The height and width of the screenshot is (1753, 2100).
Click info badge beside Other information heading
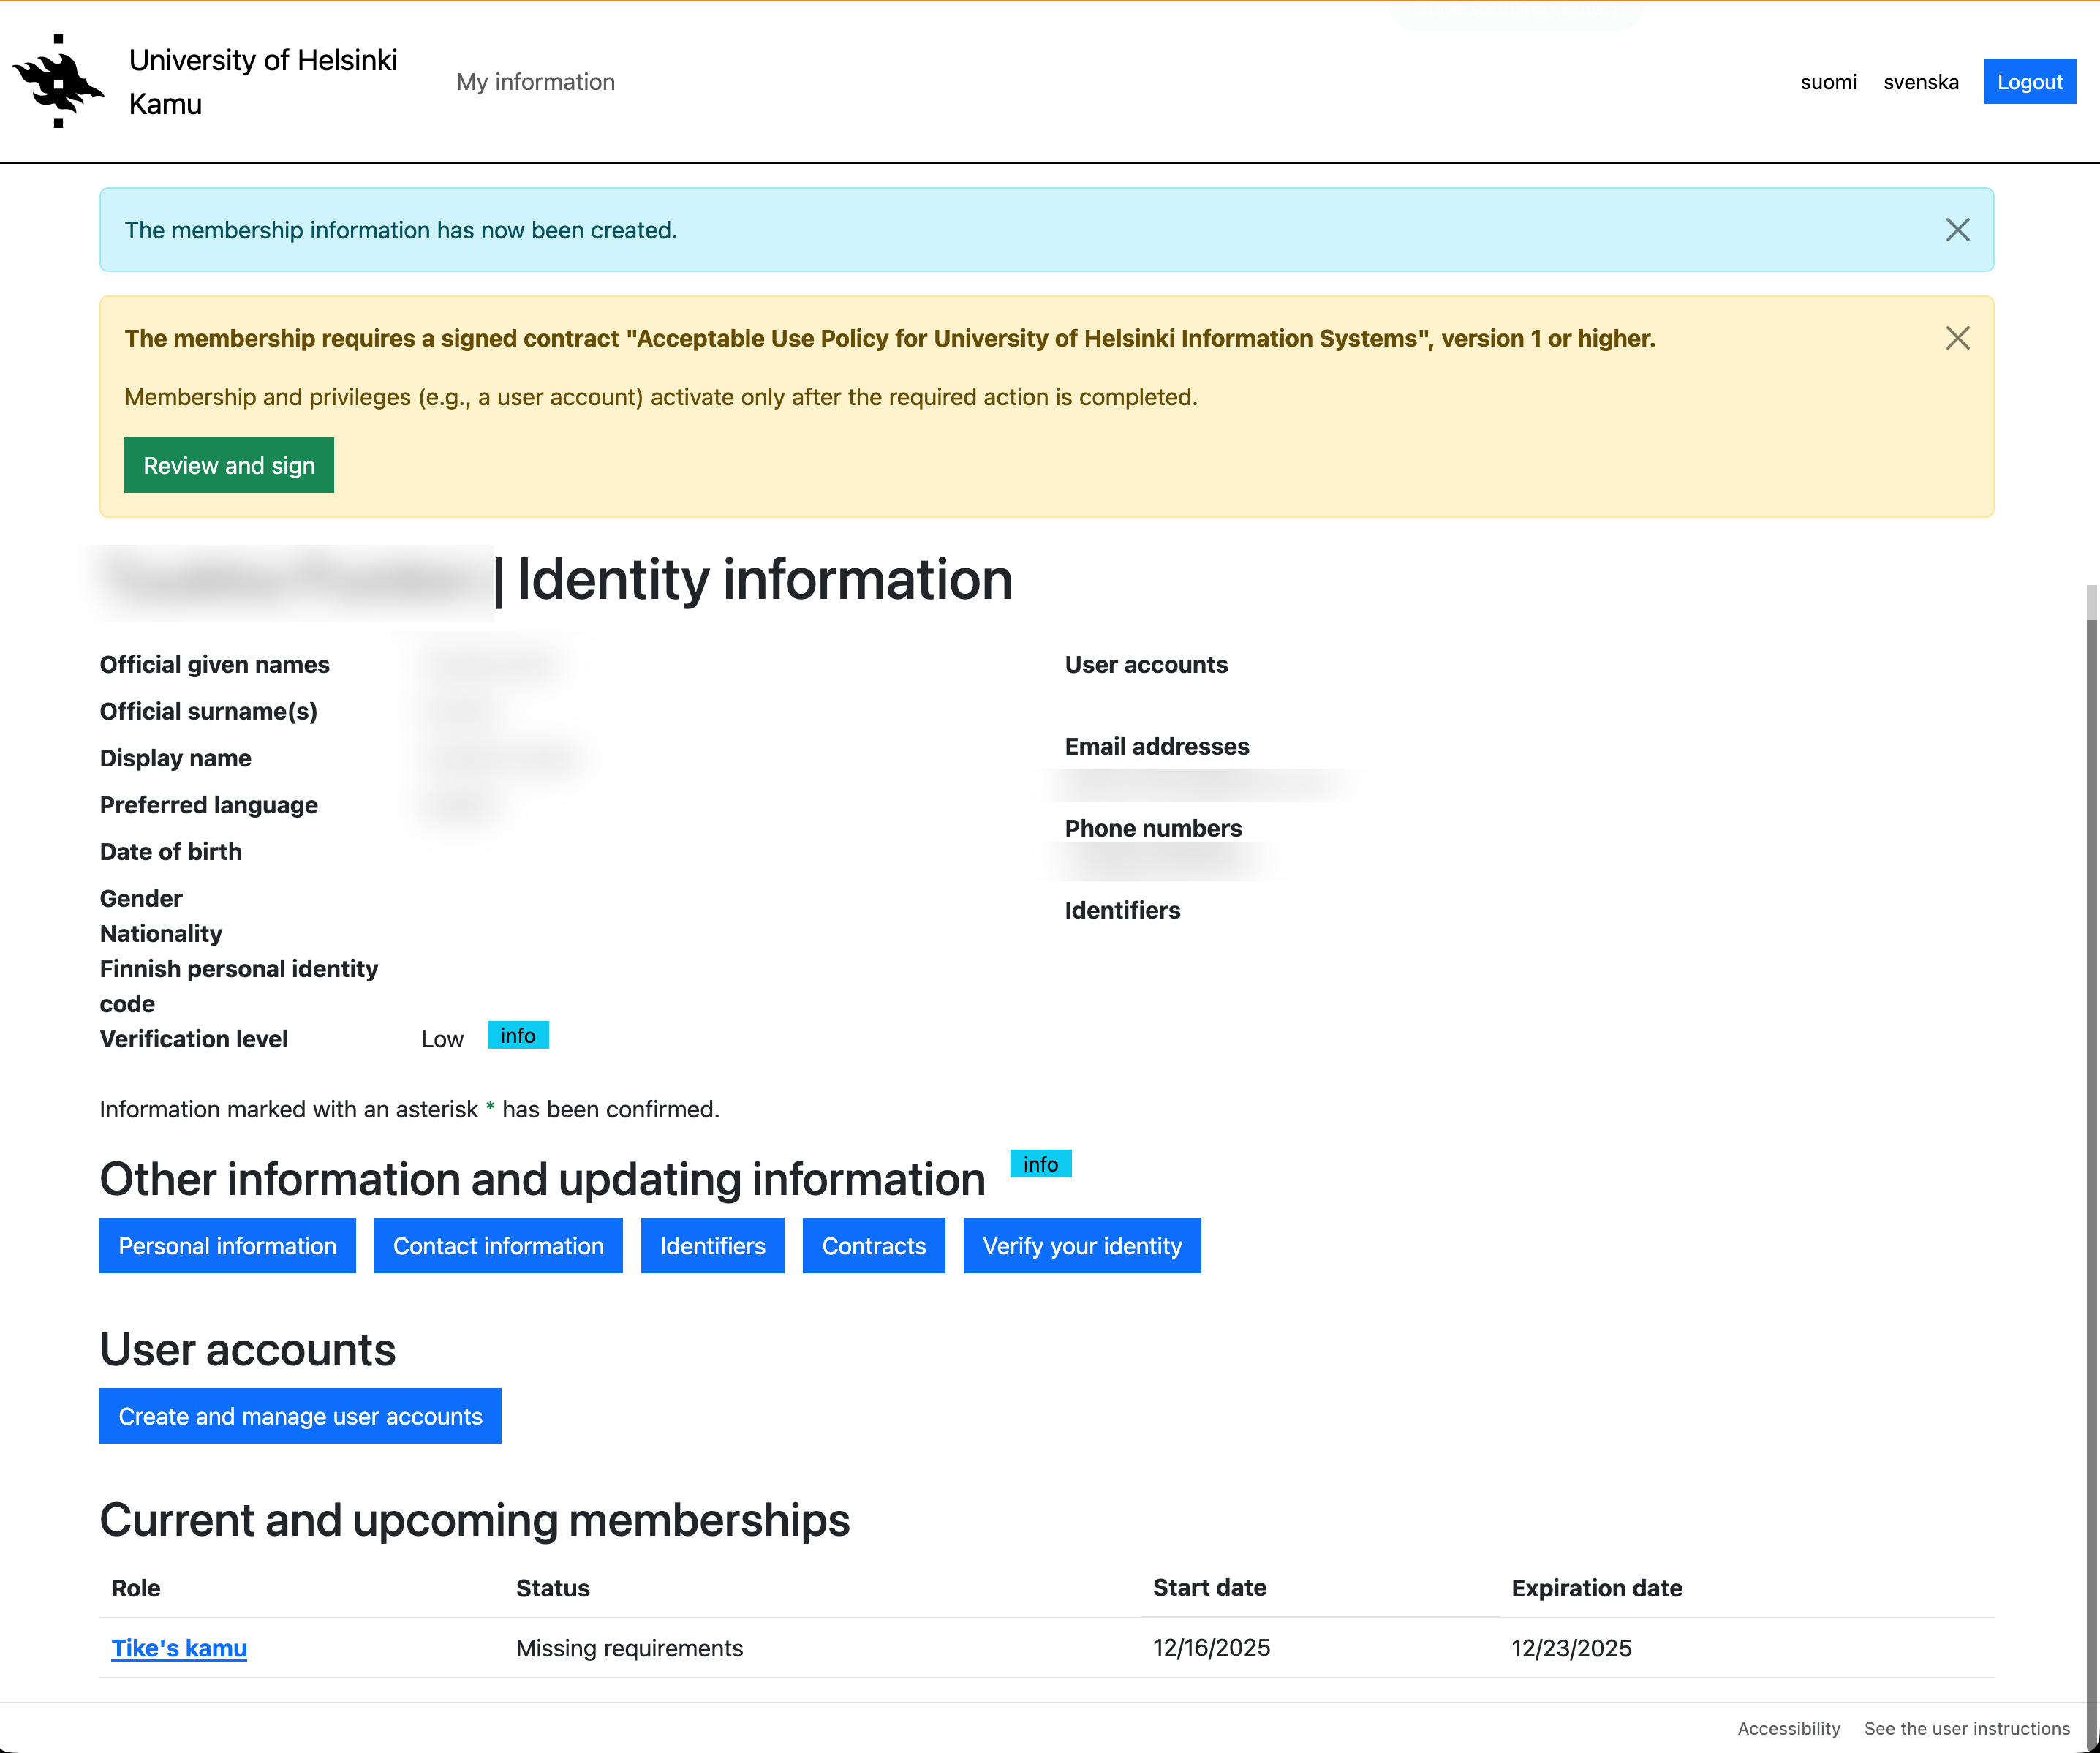[x=1040, y=1164]
